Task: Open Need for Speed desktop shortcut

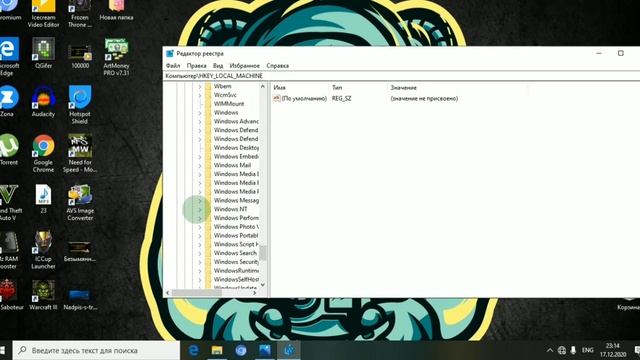Action: pyautogui.click(x=80, y=153)
